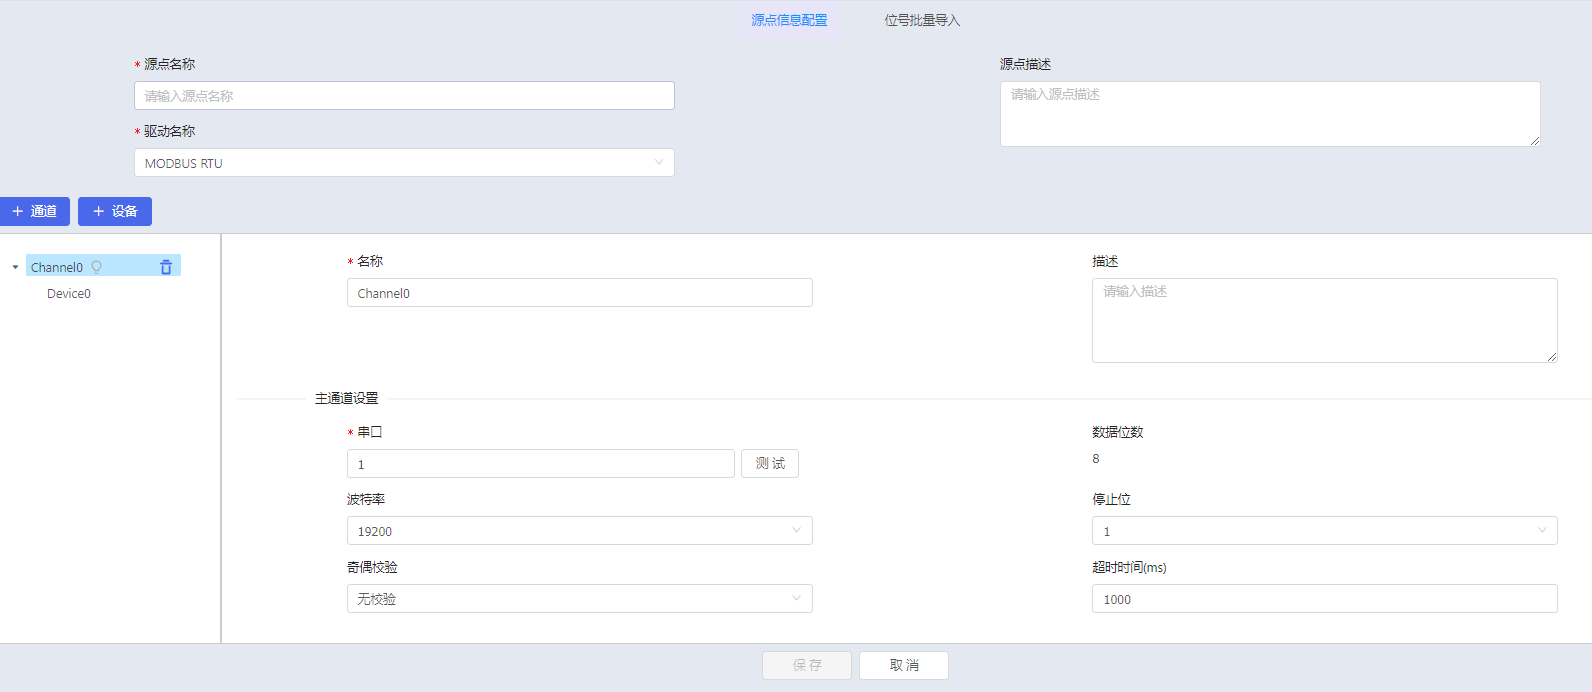Open the 停止位 stop bit dropdown
Viewport: 1592px width, 692px height.
point(1324,531)
